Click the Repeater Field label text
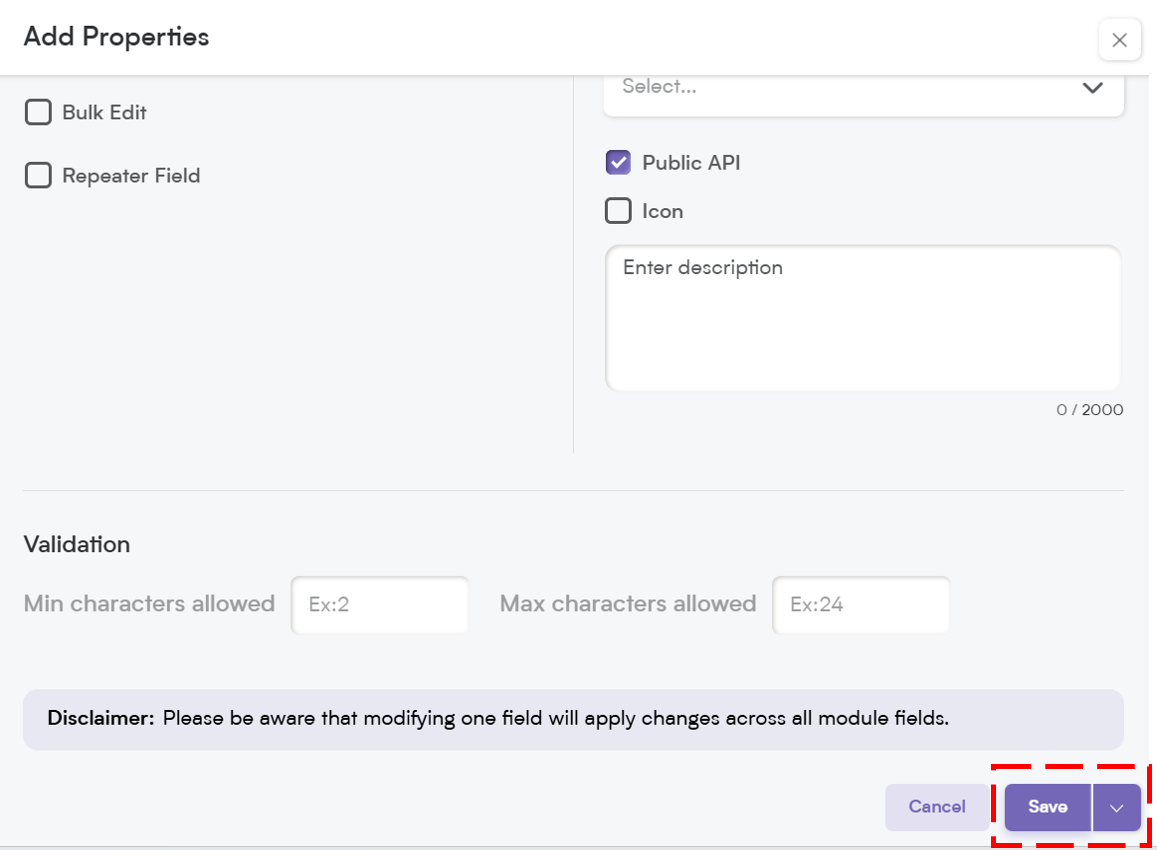Image resolution: width=1157 pixels, height=850 pixels. 131,176
